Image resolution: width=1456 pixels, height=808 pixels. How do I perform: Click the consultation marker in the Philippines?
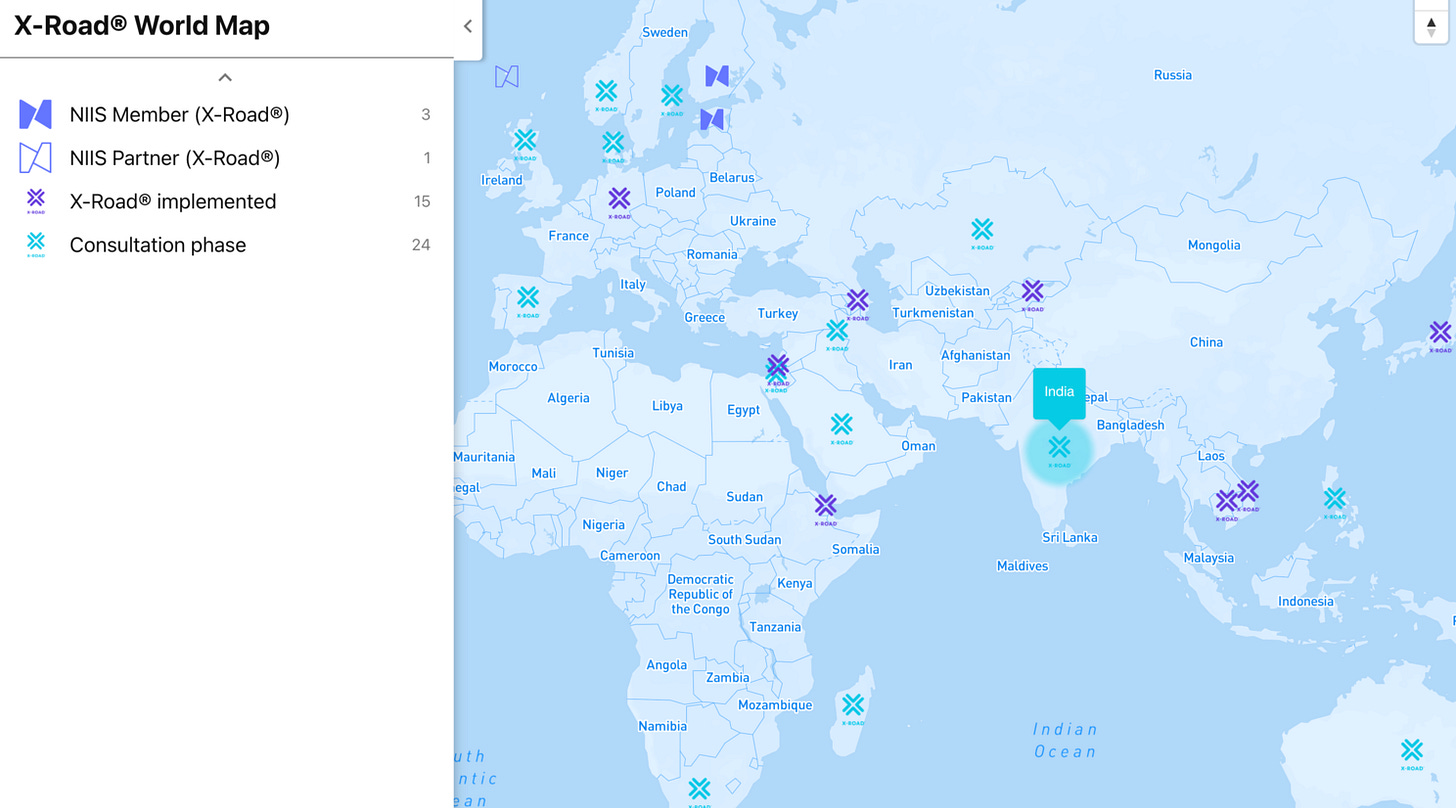click(x=1335, y=503)
